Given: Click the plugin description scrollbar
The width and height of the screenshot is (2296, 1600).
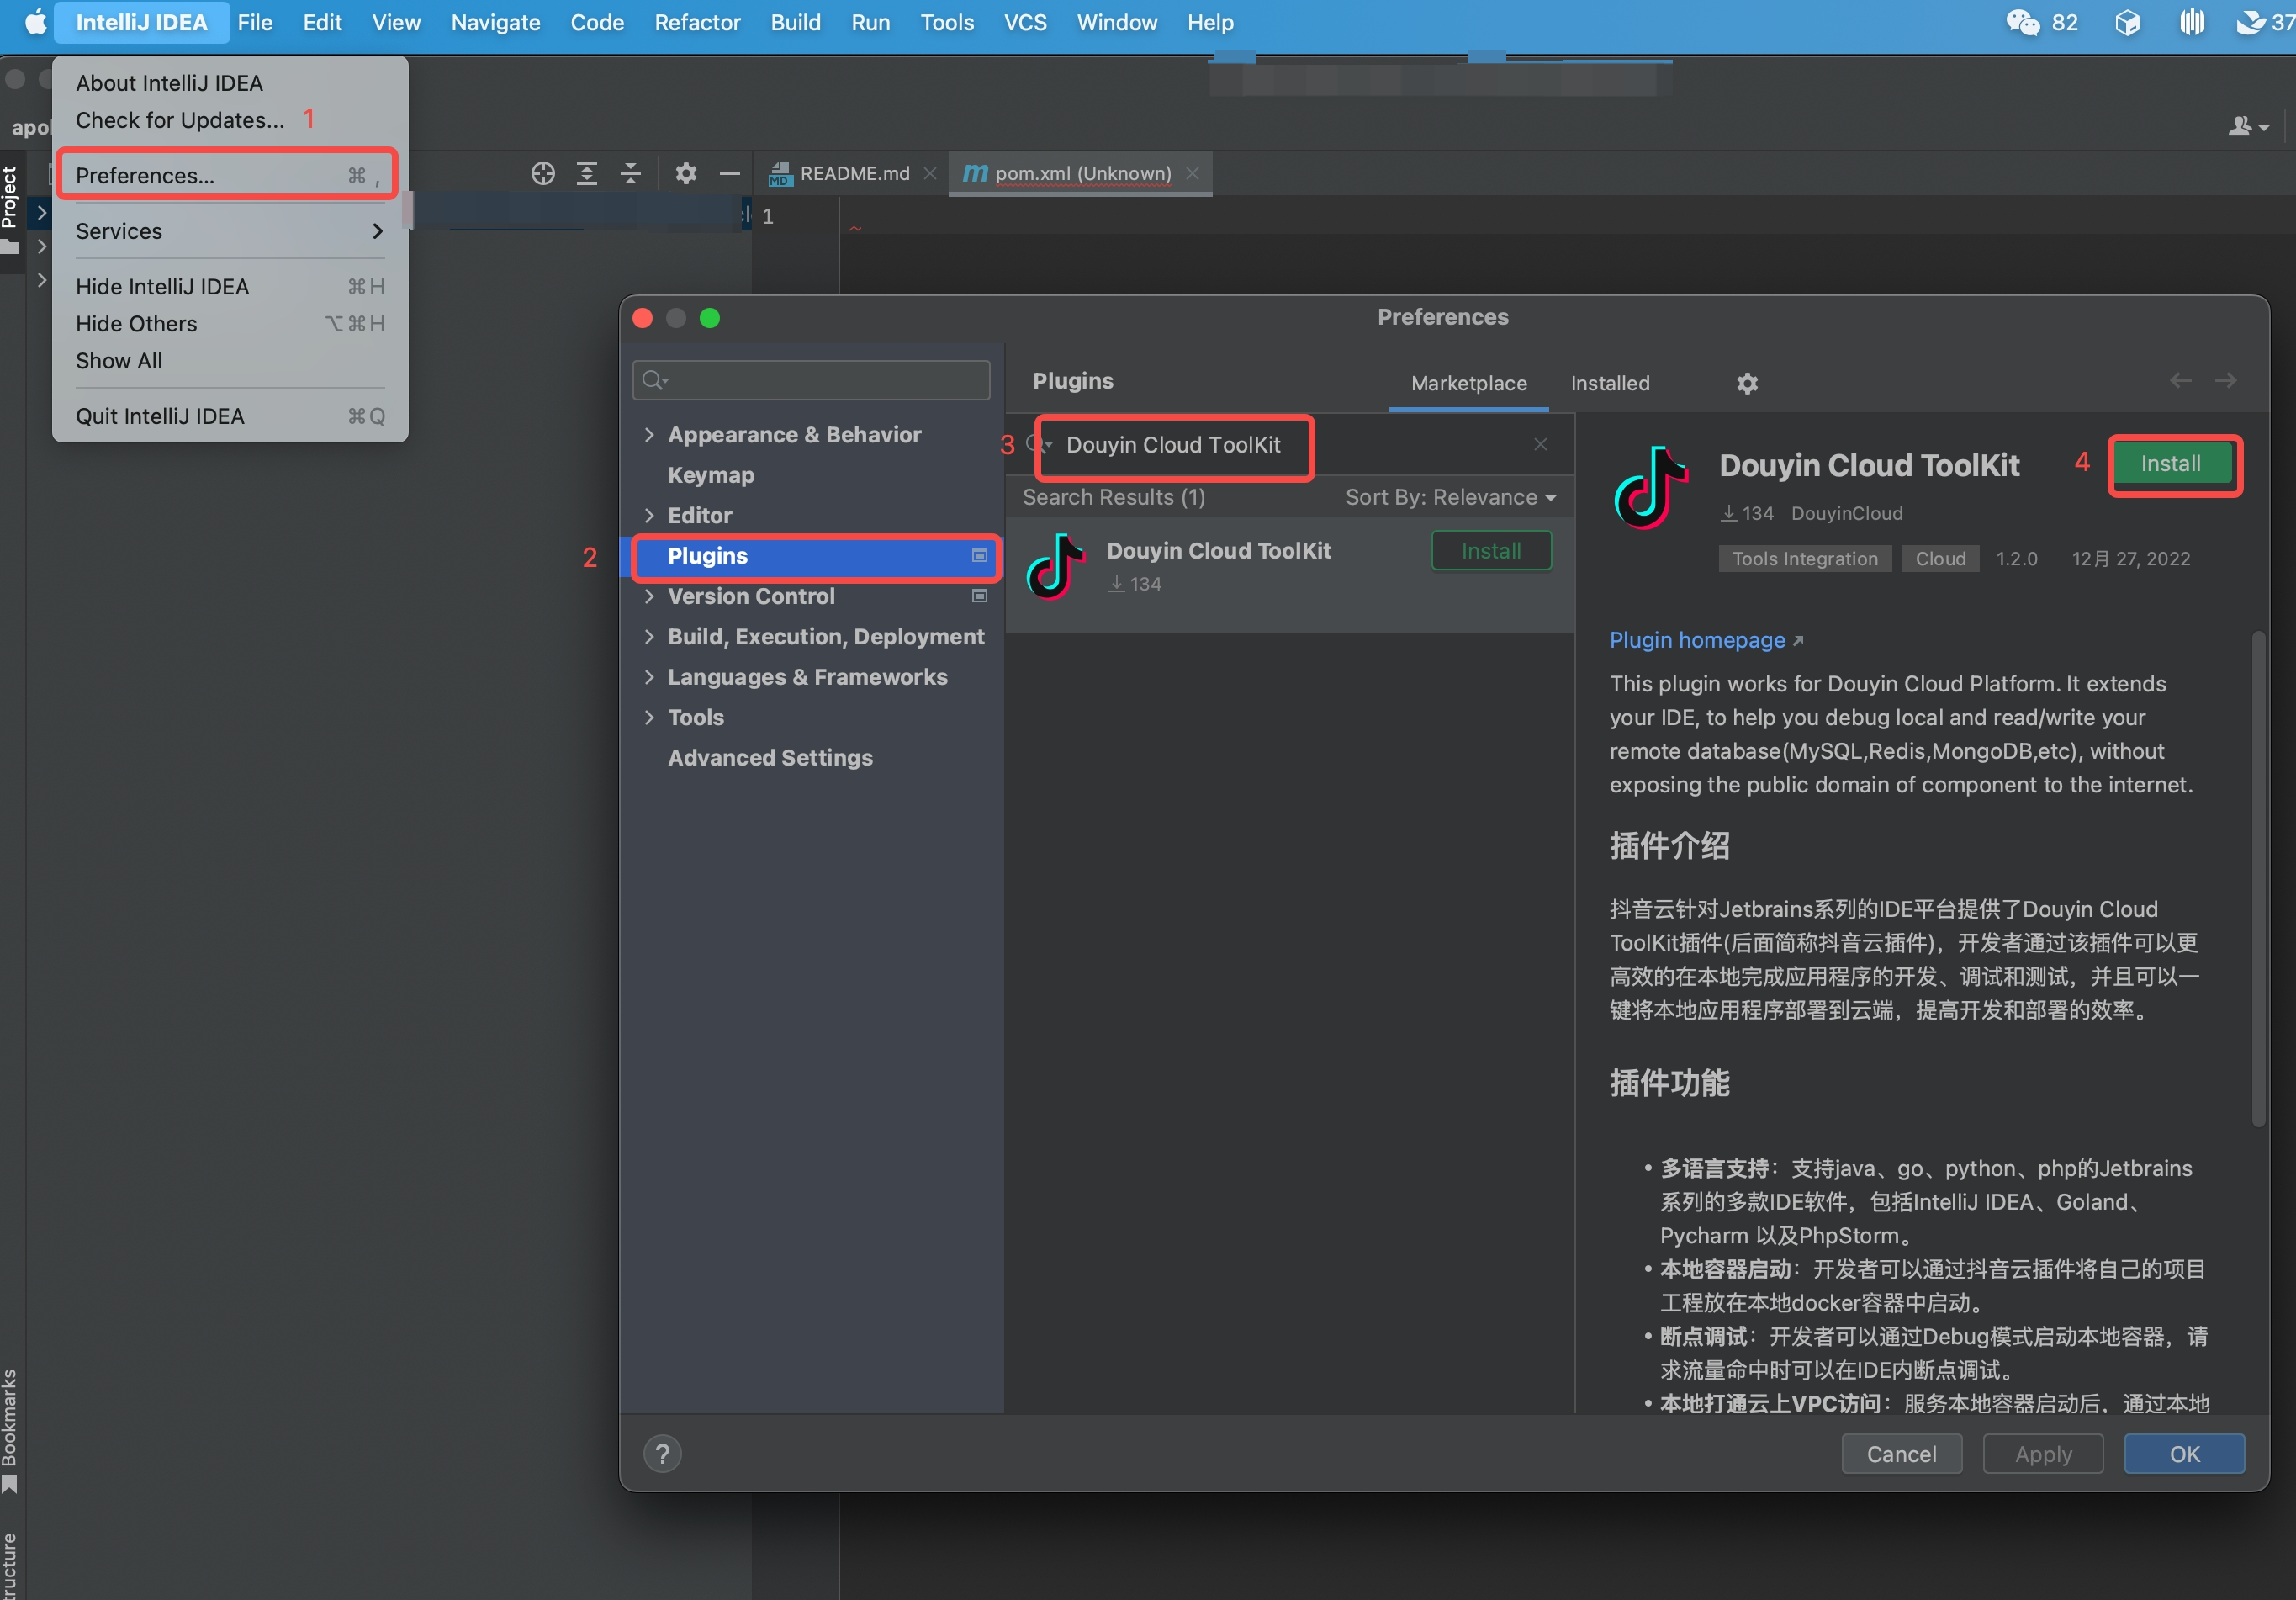Looking at the screenshot, I should (x=2257, y=880).
